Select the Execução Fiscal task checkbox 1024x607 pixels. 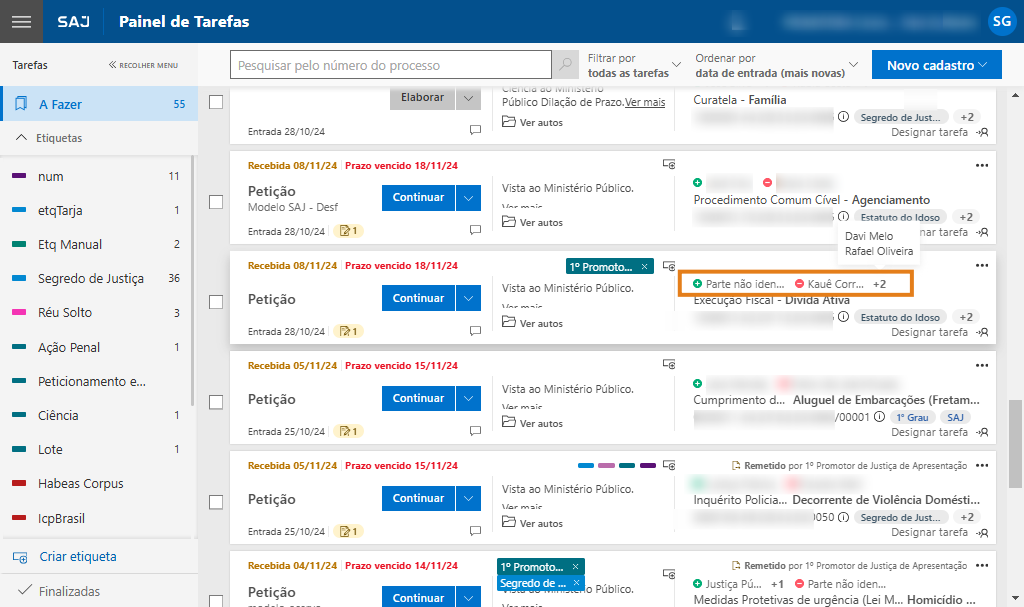click(215, 302)
